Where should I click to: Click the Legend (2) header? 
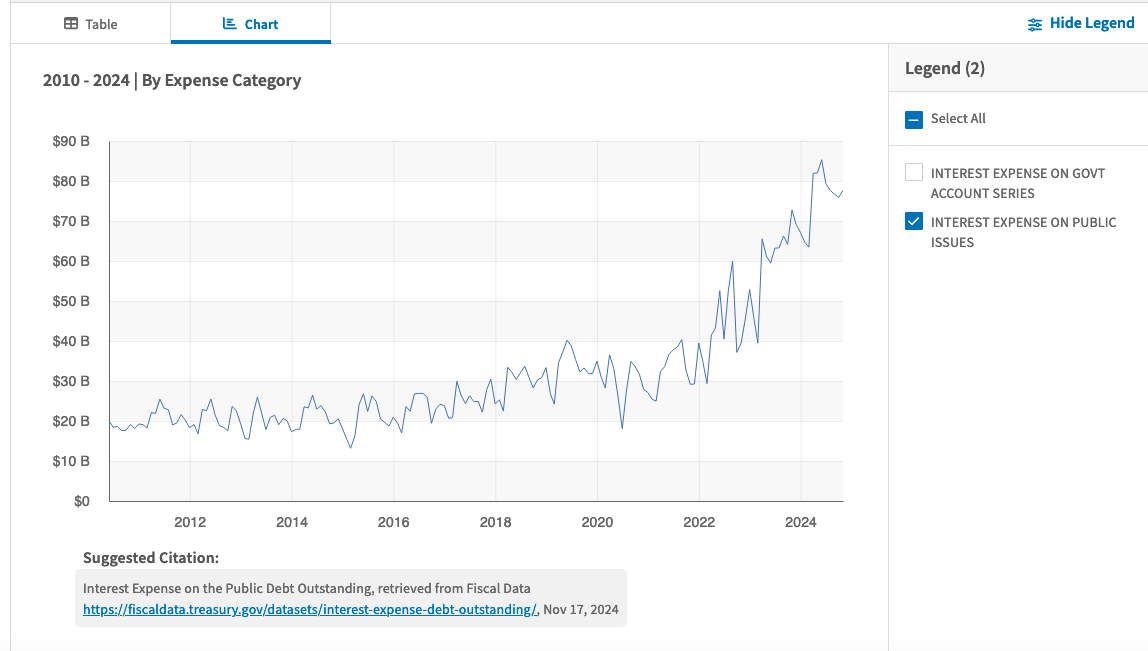[x=944, y=68]
